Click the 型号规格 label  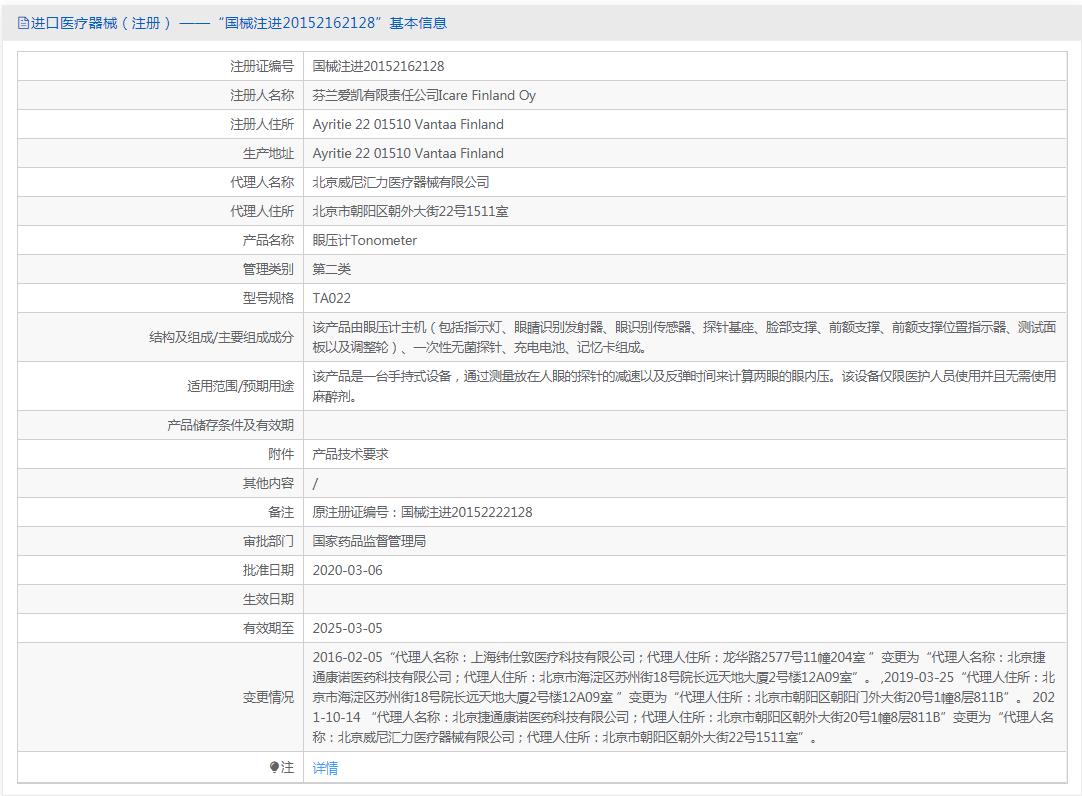[268, 298]
